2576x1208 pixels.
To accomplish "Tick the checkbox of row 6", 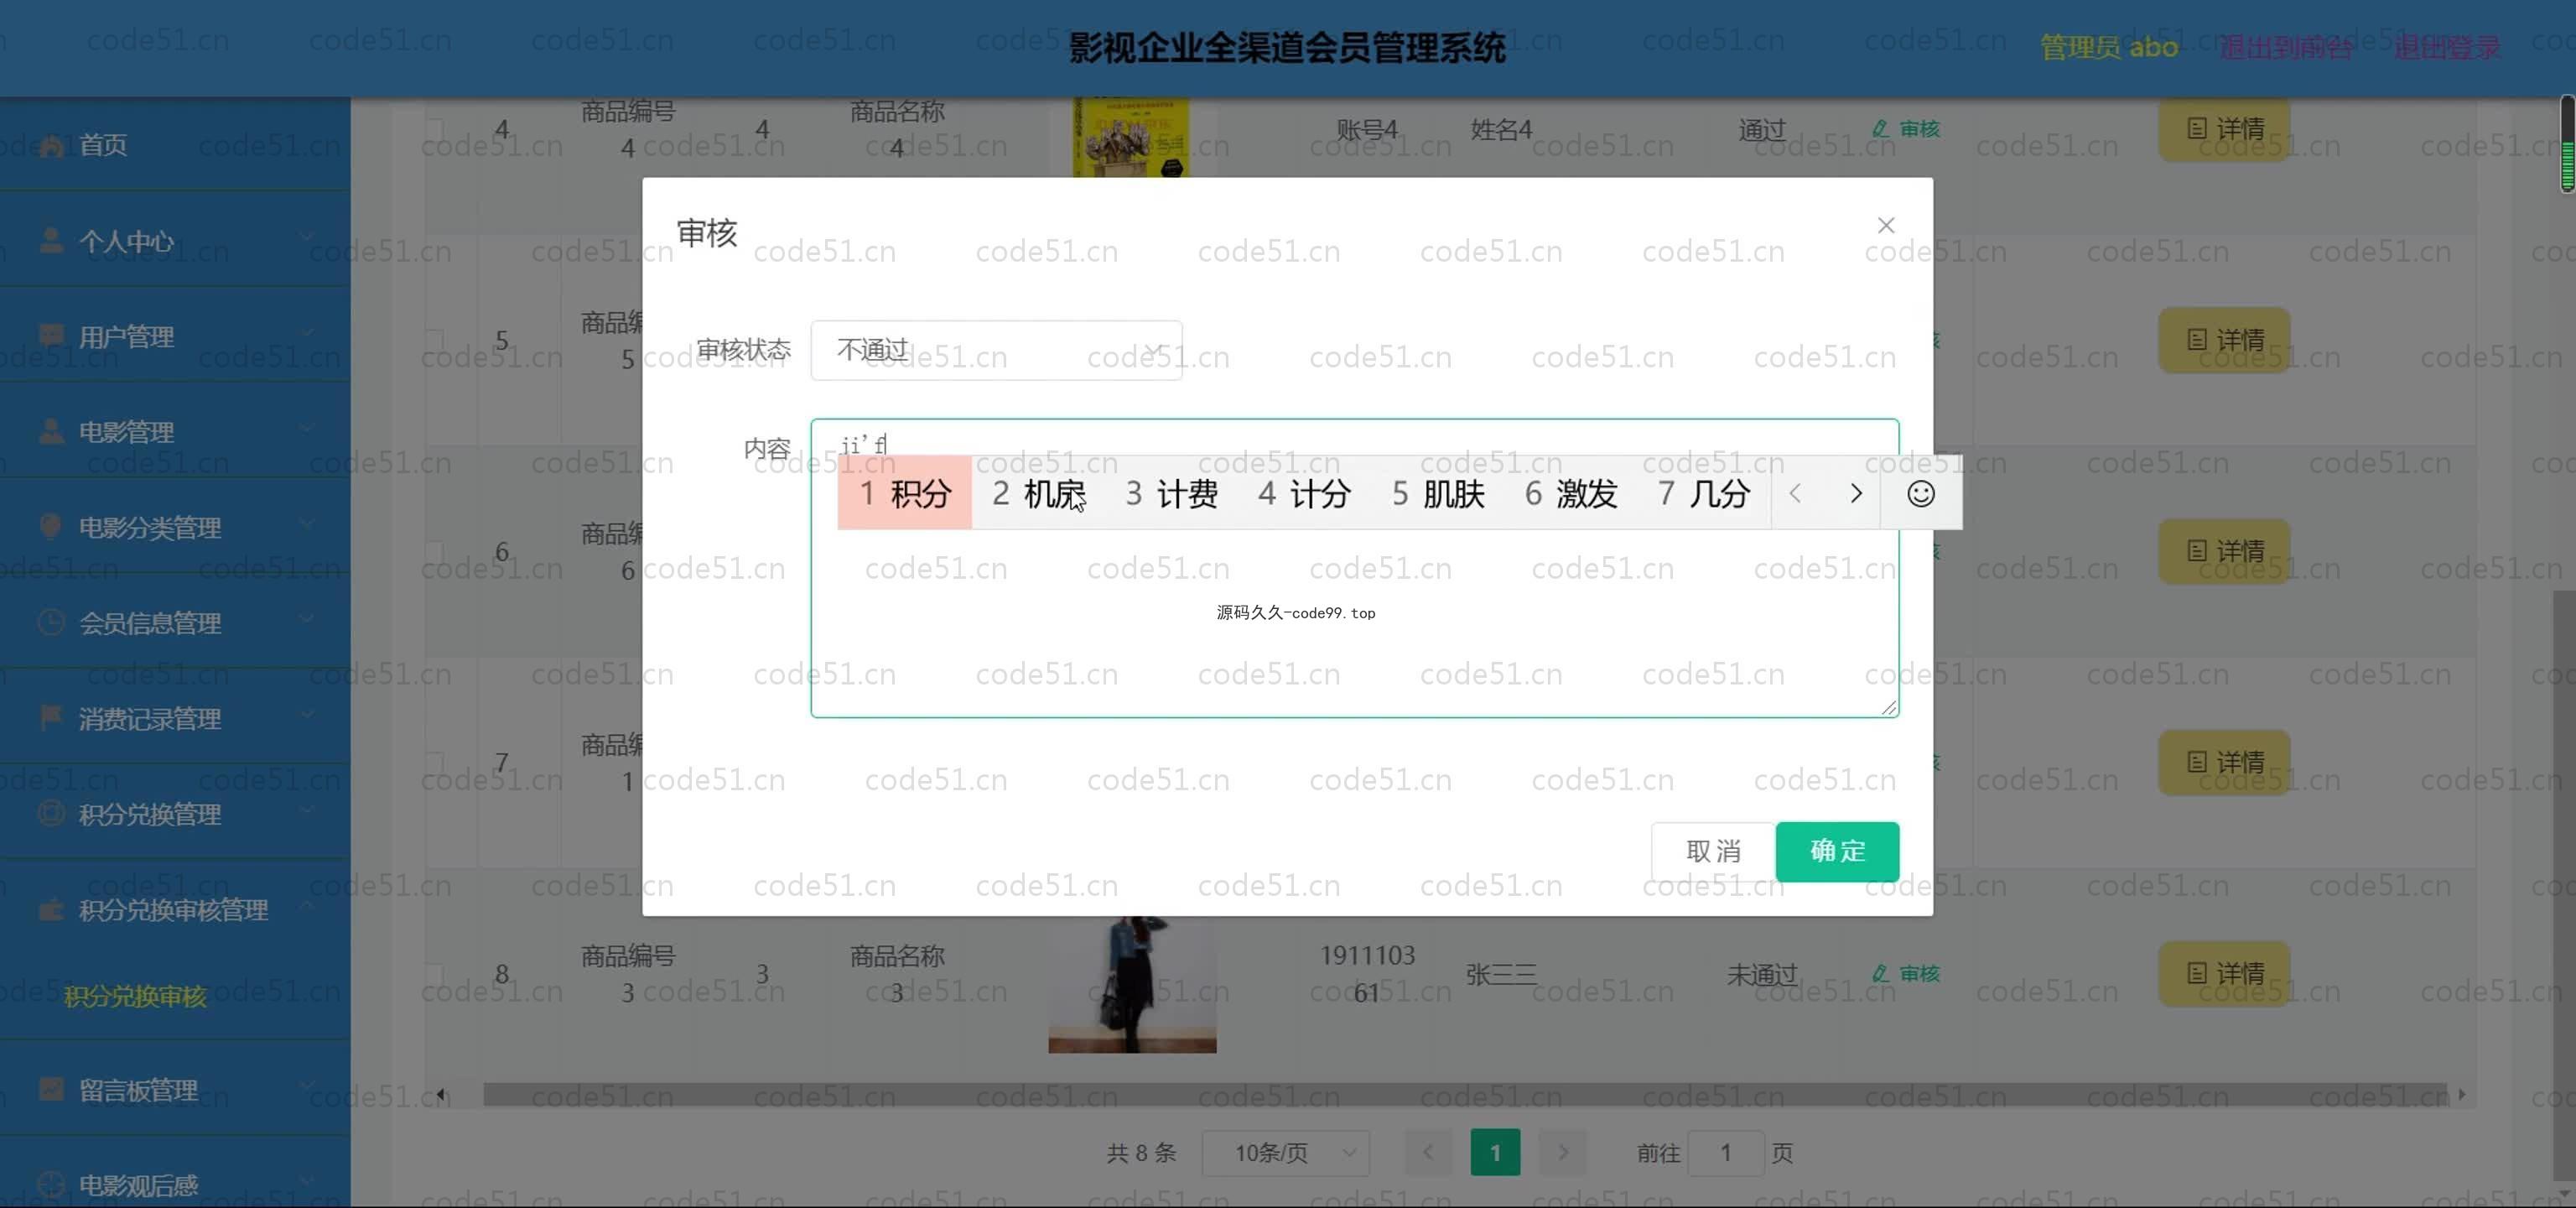I will [434, 551].
